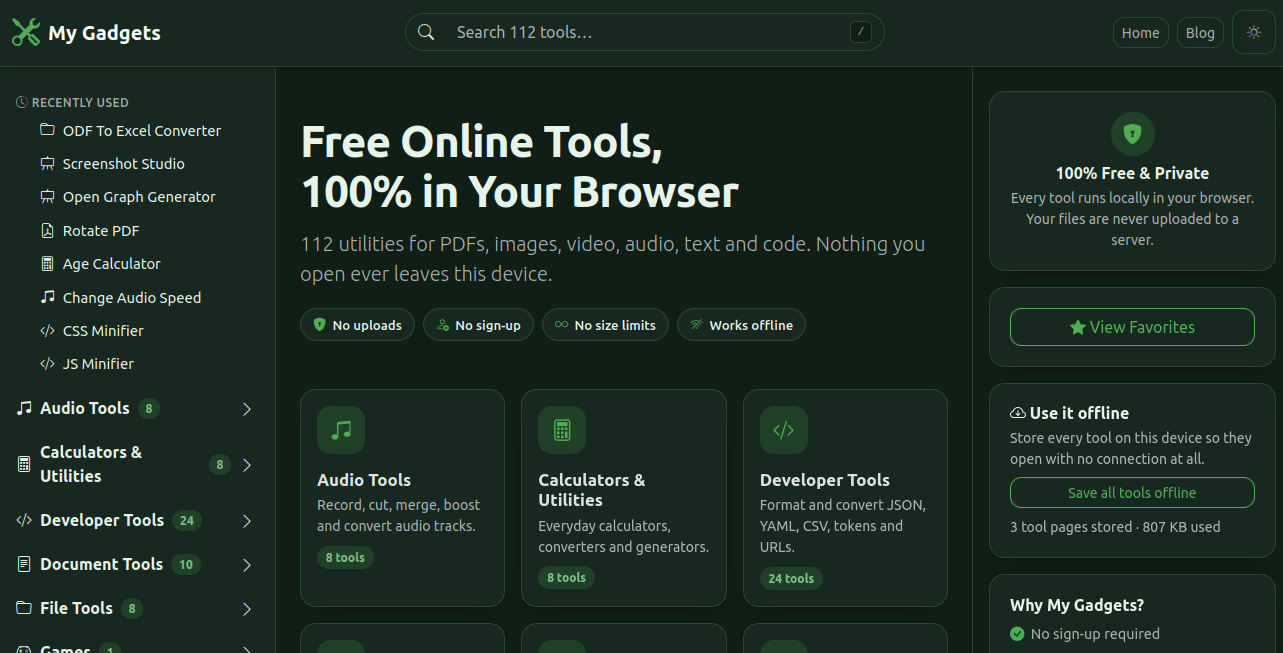
Task: Select Document Tools category label in sidebar
Action: [101, 564]
